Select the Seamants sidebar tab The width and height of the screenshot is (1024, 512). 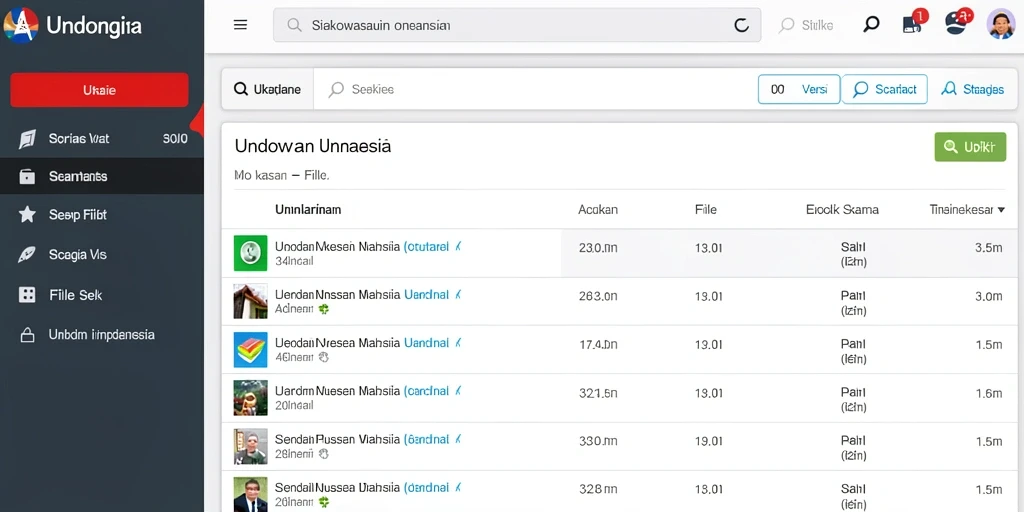click(x=102, y=176)
